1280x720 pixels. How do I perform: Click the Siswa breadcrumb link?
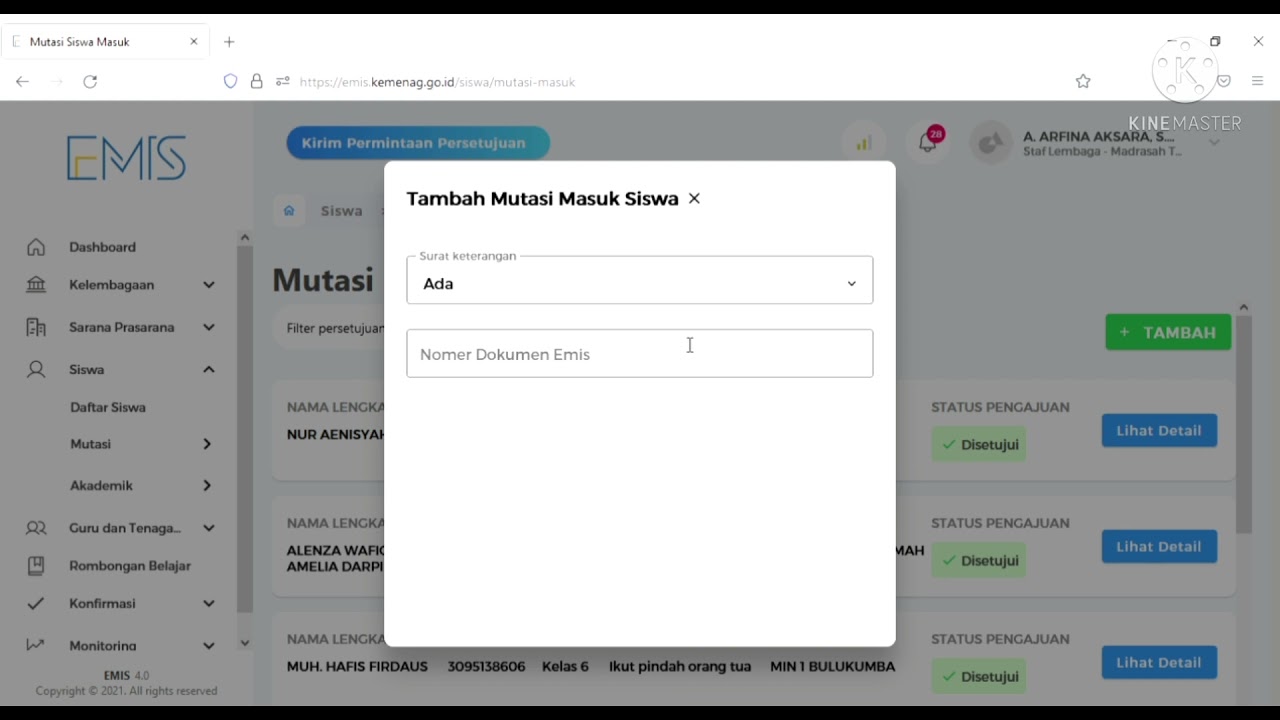pyautogui.click(x=341, y=211)
